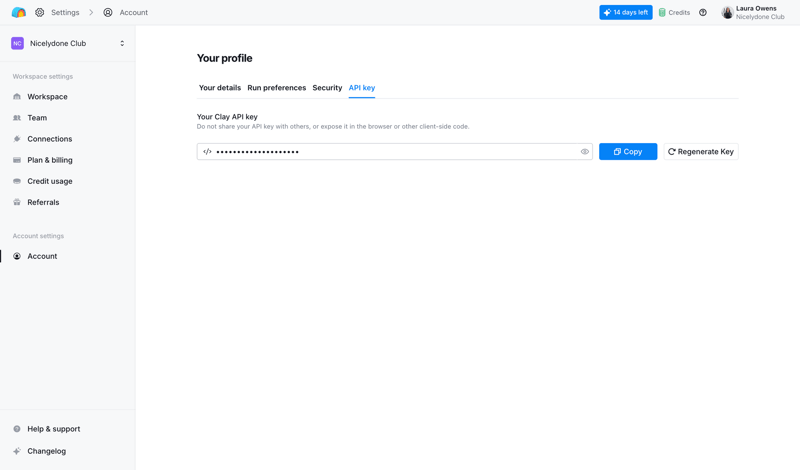800x470 pixels.
Task: Select Account in sidebar
Action: point(42,256)
